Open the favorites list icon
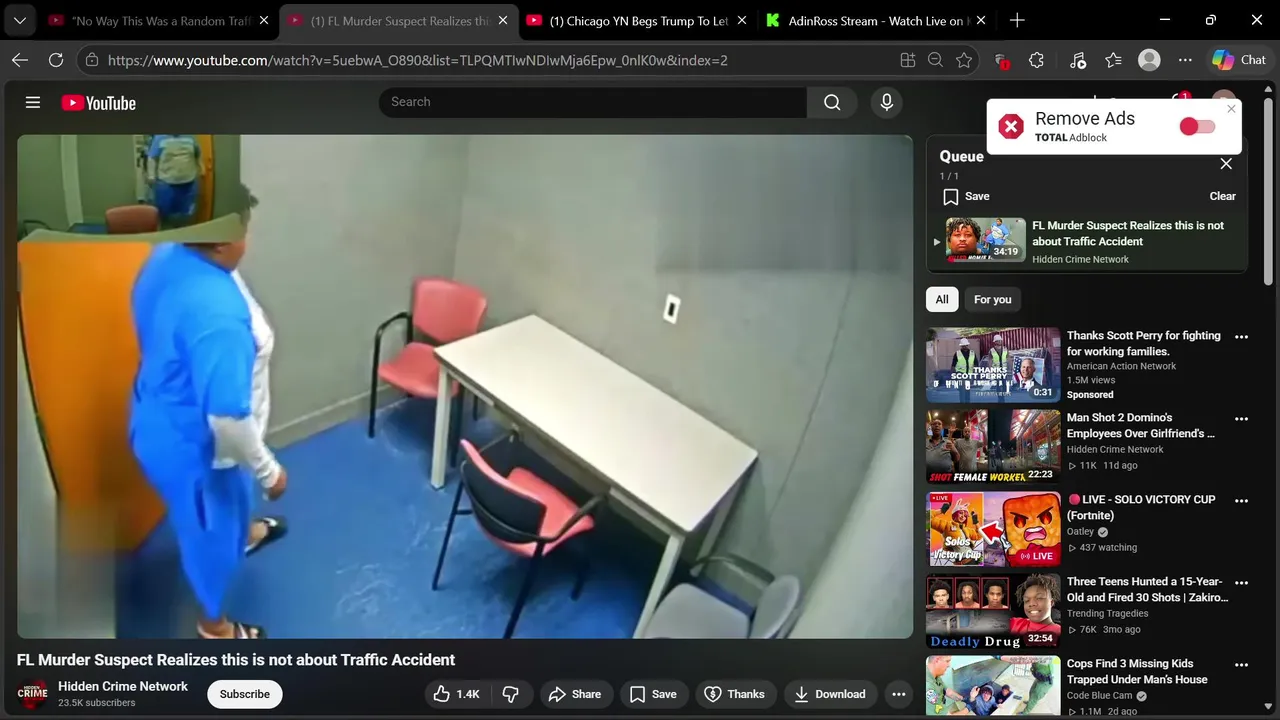The height and width of the screenshot is (720, 1280). click(1113, 60)
